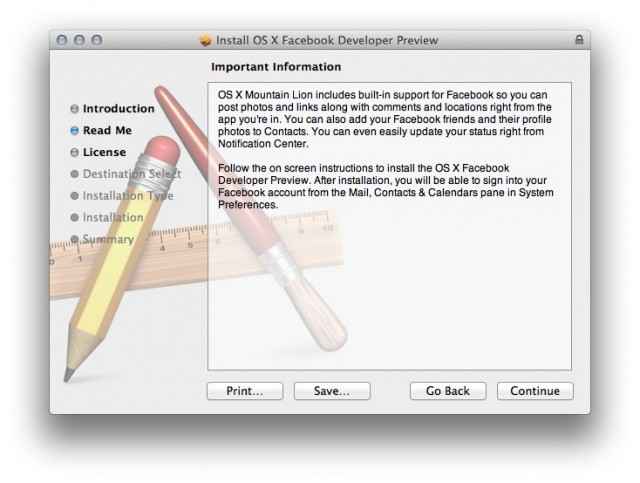Viewport: 640px width, 483px height.
Task: Click the Installation step label
Action: tap(113, 217)
